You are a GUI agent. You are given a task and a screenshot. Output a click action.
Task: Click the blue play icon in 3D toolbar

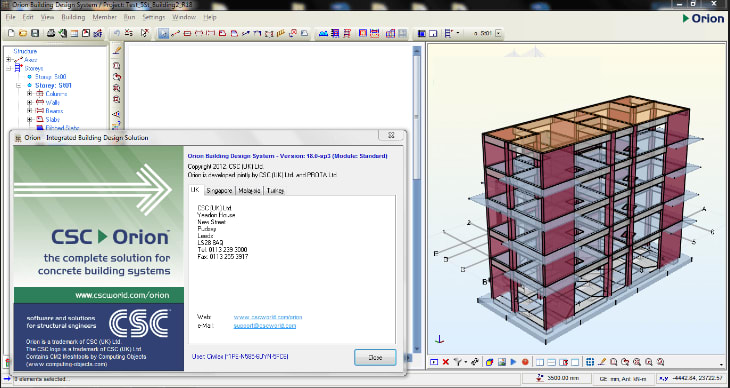coord(514,361)
